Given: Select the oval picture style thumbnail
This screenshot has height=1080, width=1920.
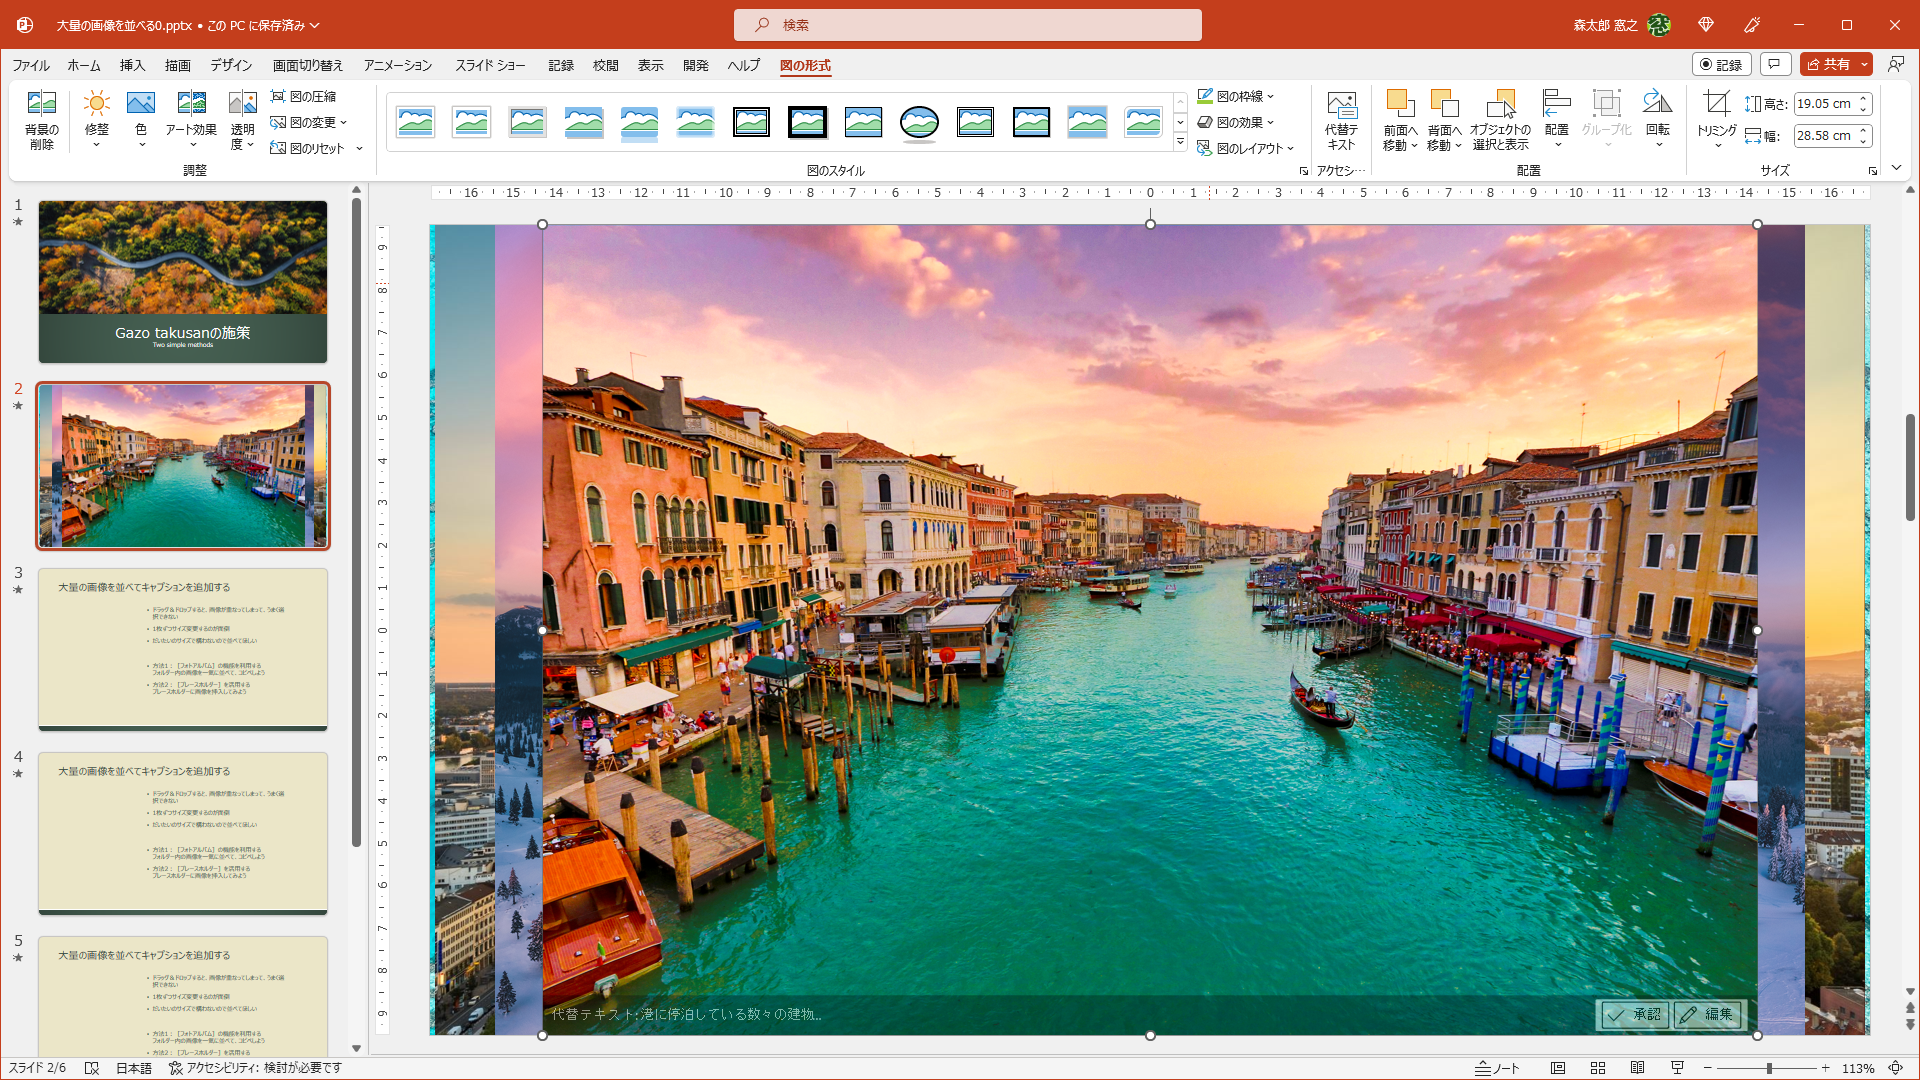Looking at the screenshot, I should tap(919, 122).
